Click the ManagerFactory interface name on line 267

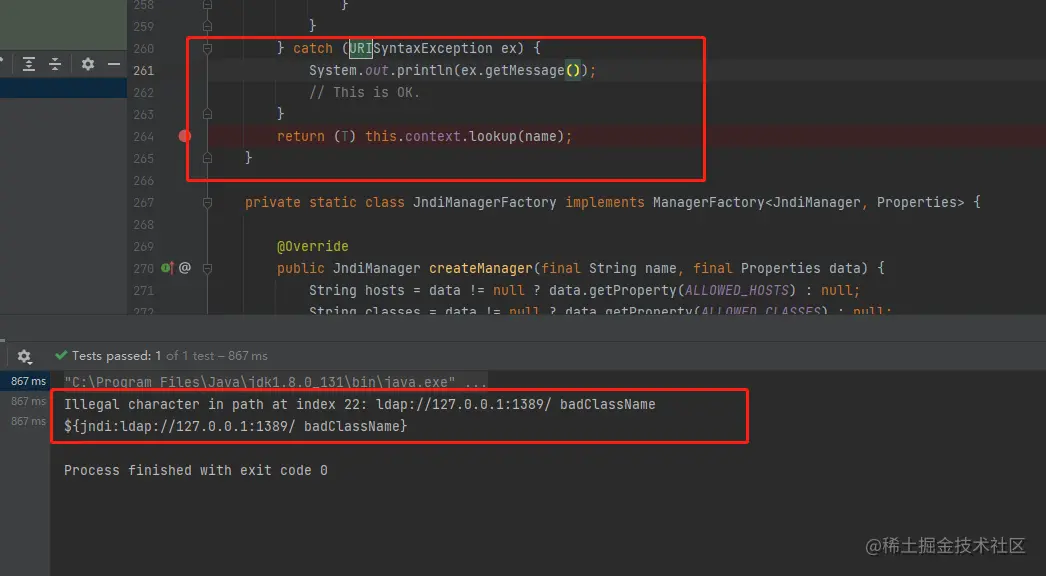708,202
